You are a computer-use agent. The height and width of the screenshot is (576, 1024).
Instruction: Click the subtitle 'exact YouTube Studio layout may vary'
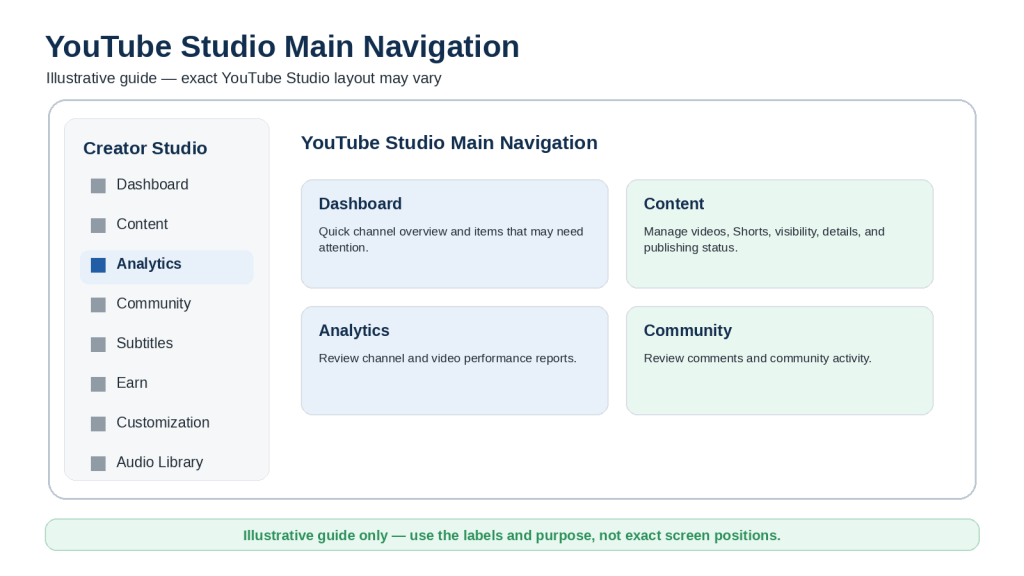(311, 78)
